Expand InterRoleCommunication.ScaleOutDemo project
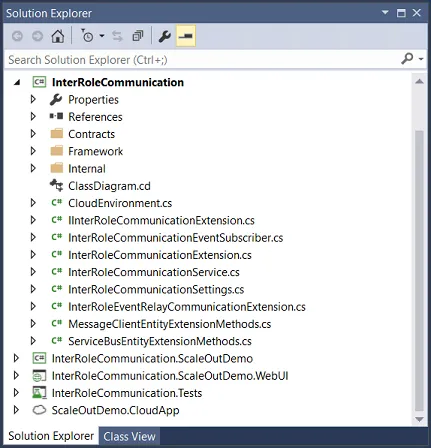The width and height of the screenshot is (431, 448). pyautogui.click(x=16, y=358)
